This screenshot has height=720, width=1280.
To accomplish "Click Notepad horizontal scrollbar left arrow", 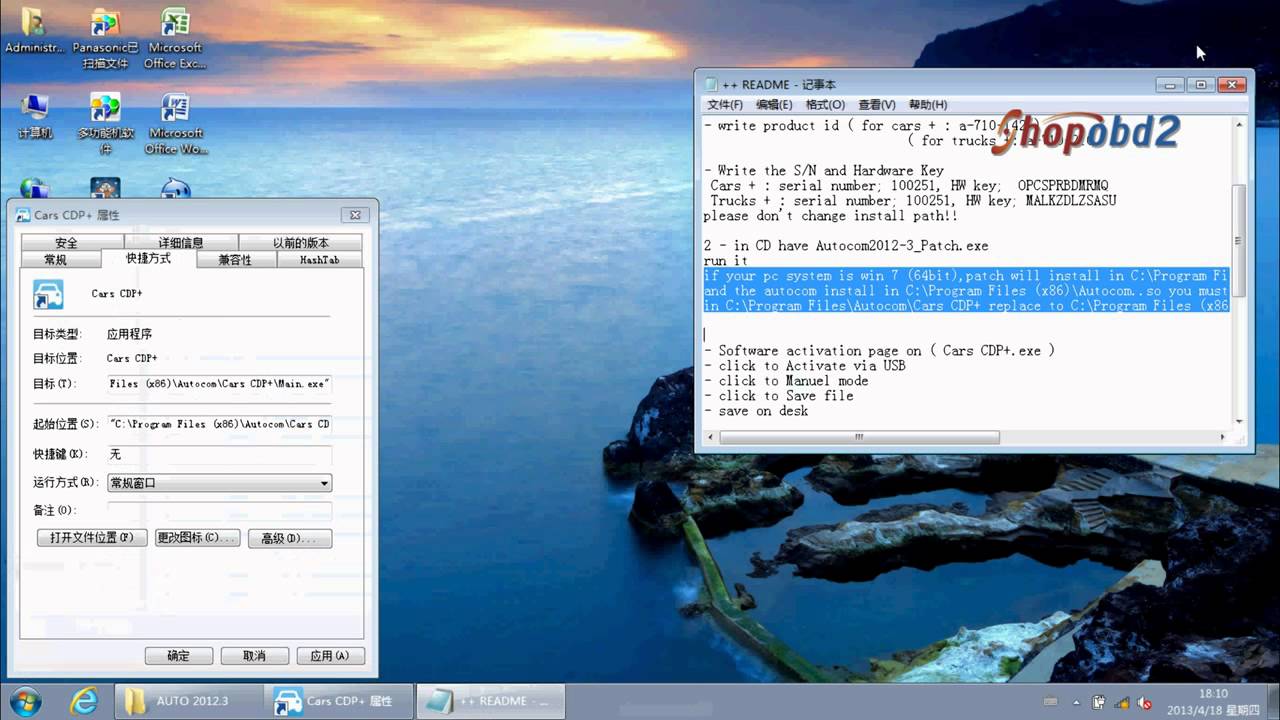I will 711,437.
